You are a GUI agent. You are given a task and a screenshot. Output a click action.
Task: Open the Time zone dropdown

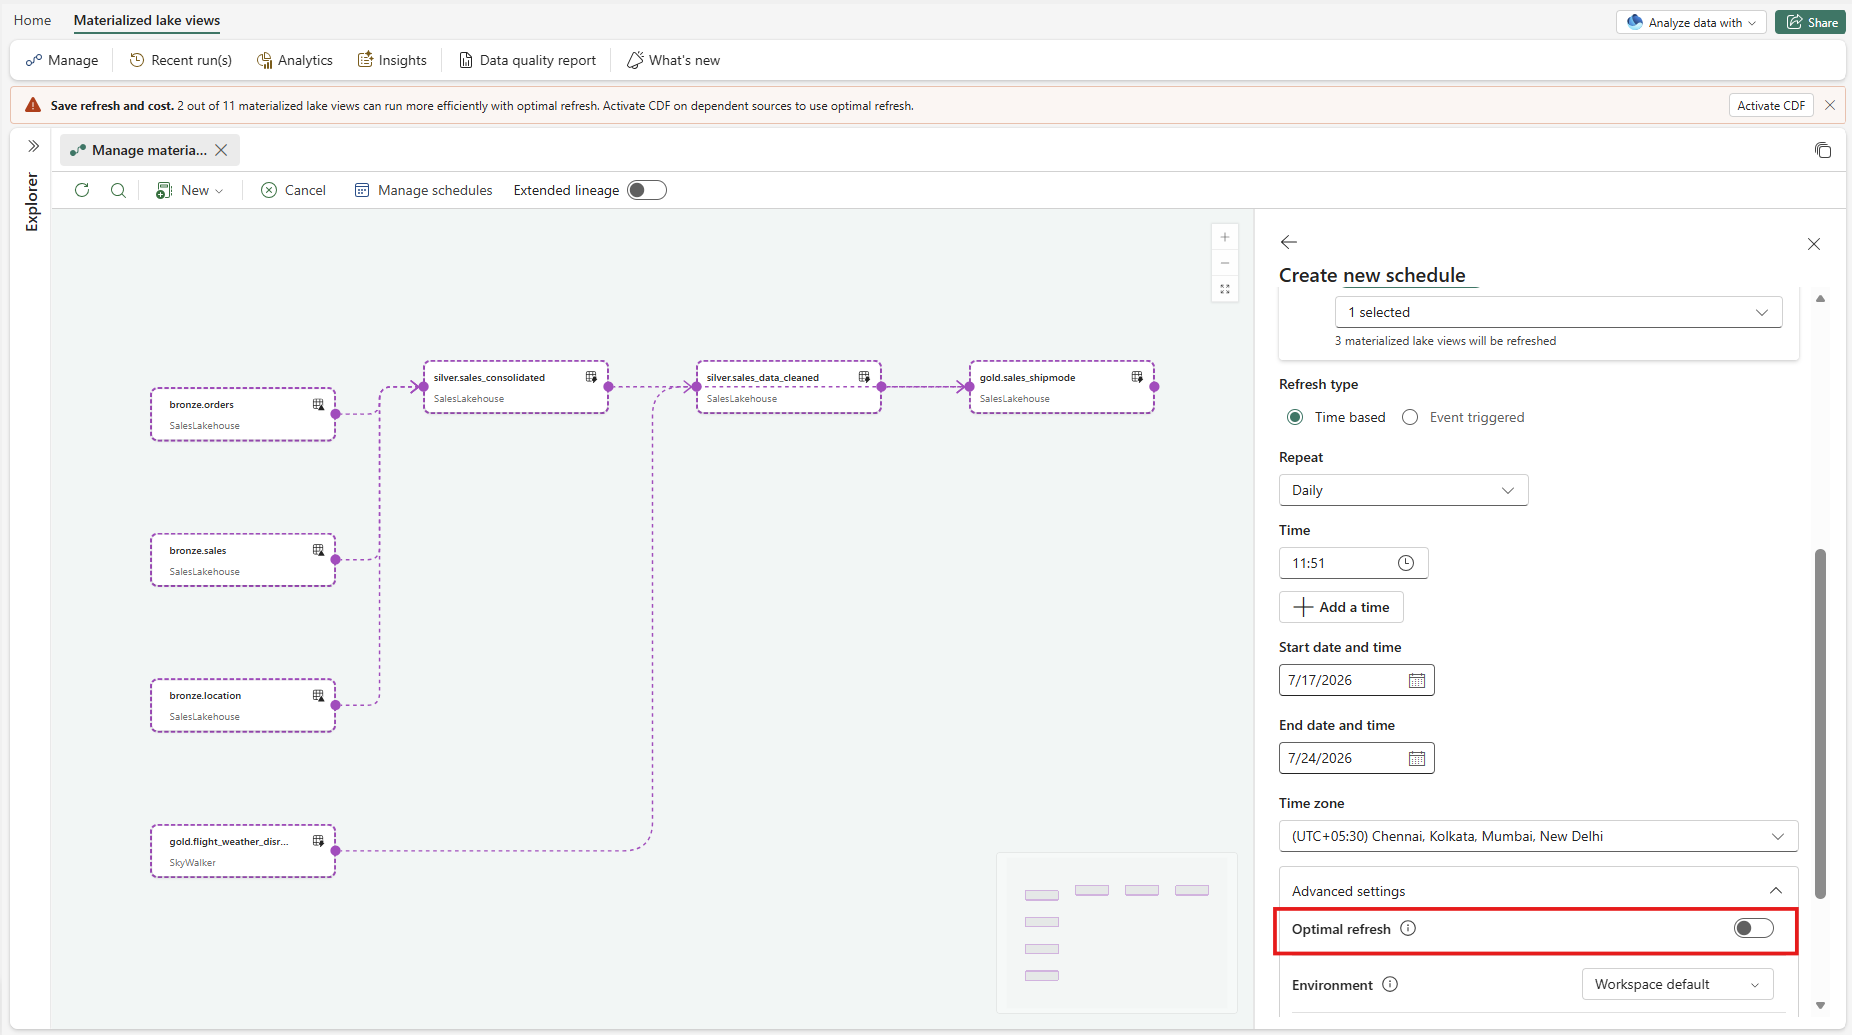pos(1538,836)
